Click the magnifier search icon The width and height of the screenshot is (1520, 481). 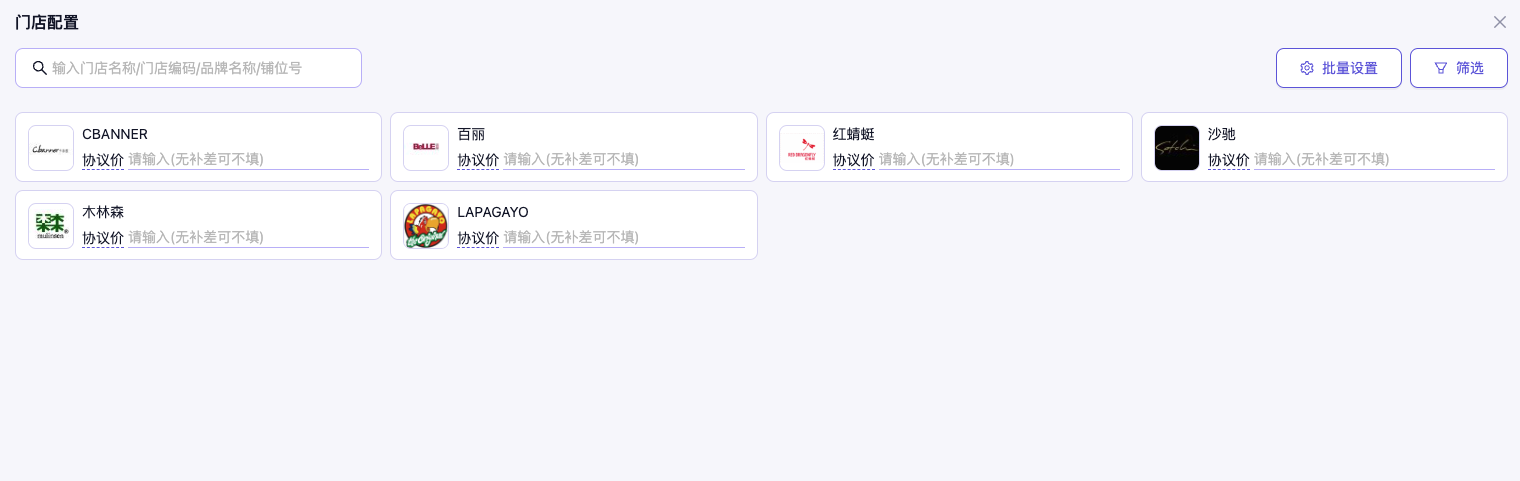[40, 68]
